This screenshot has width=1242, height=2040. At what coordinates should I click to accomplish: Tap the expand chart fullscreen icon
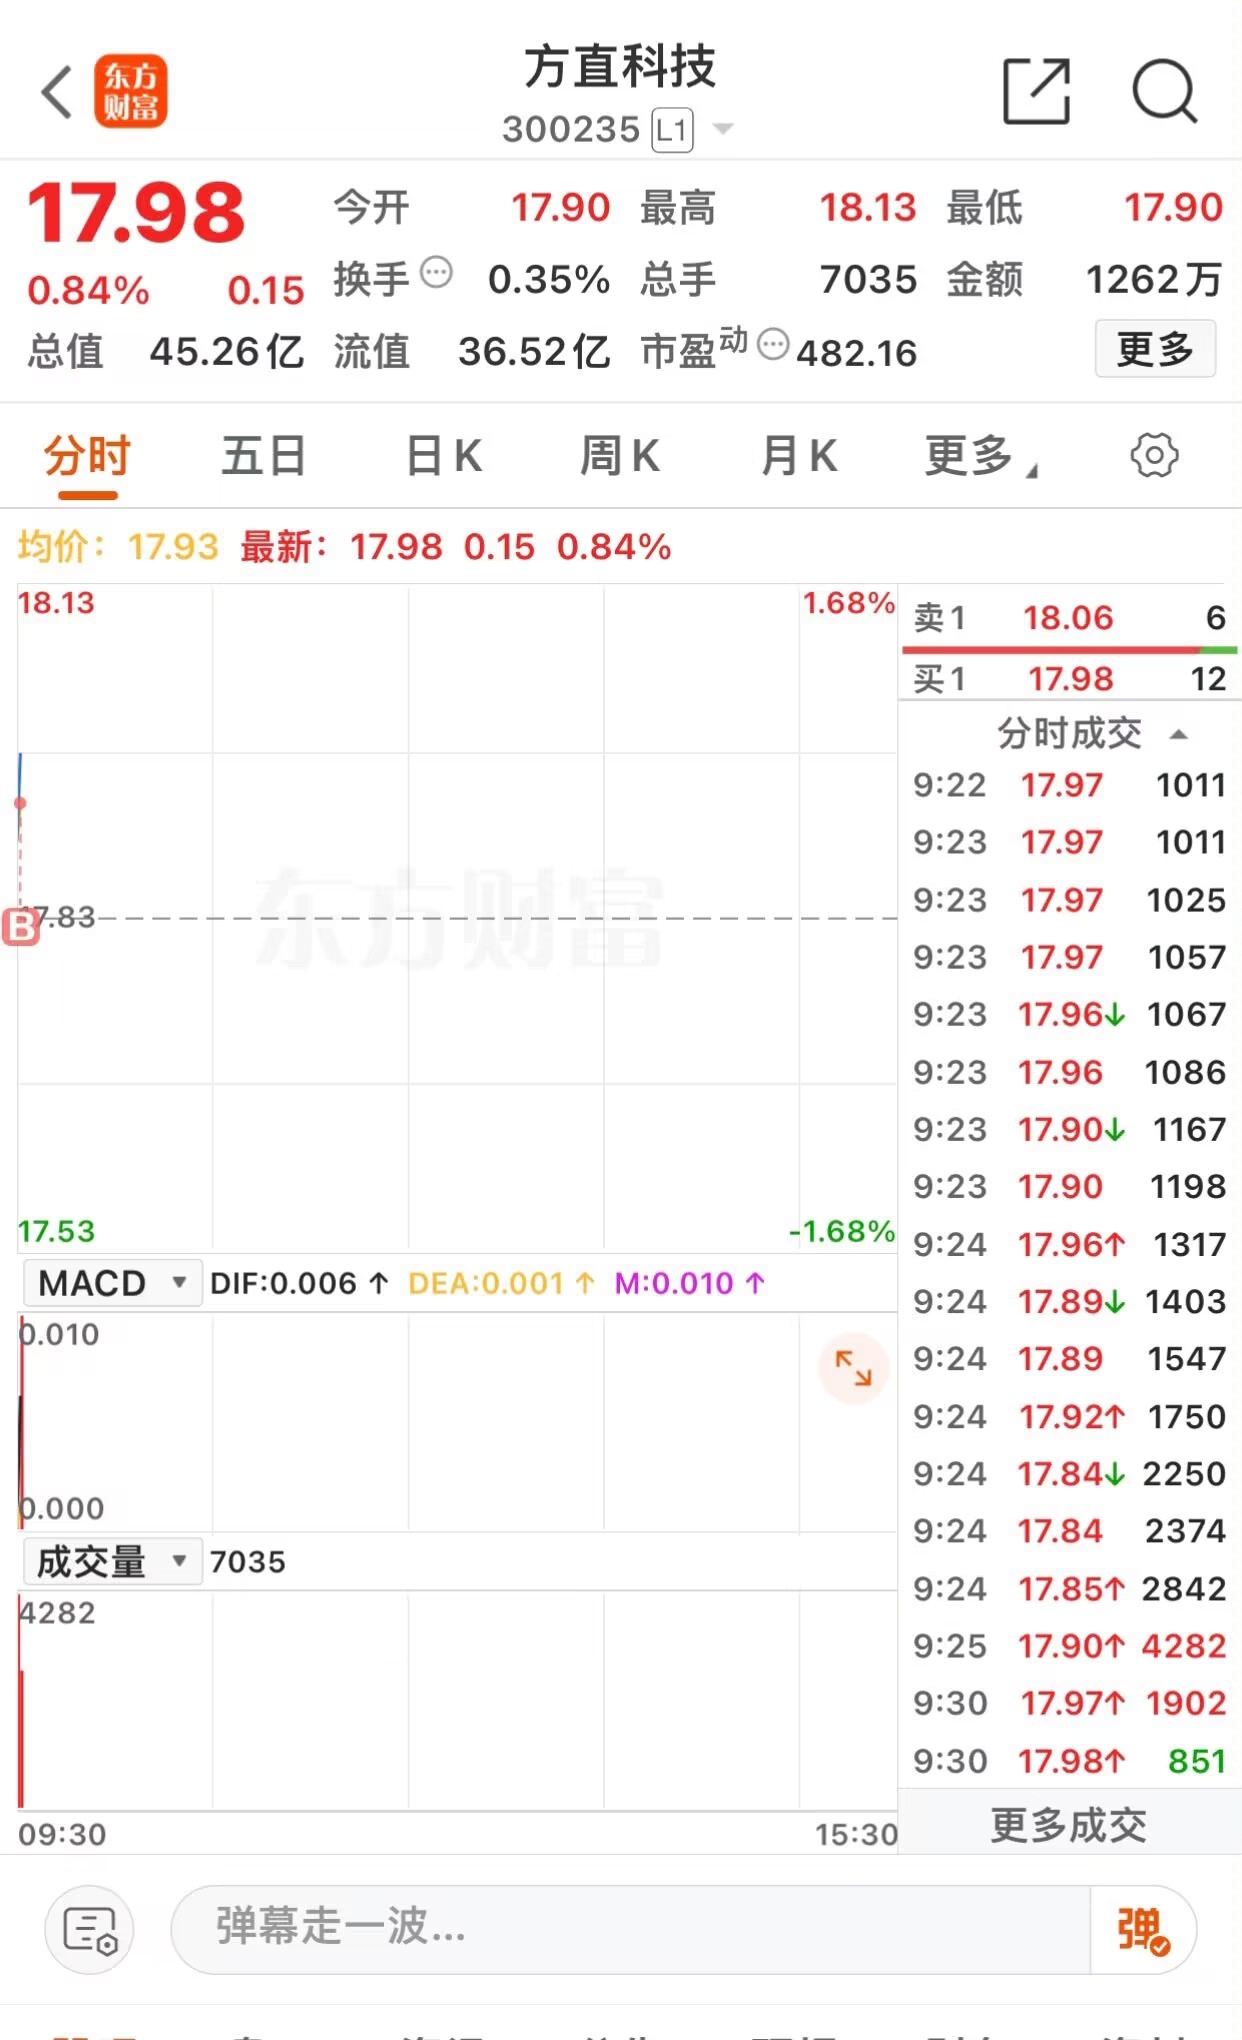point(853,1368)
